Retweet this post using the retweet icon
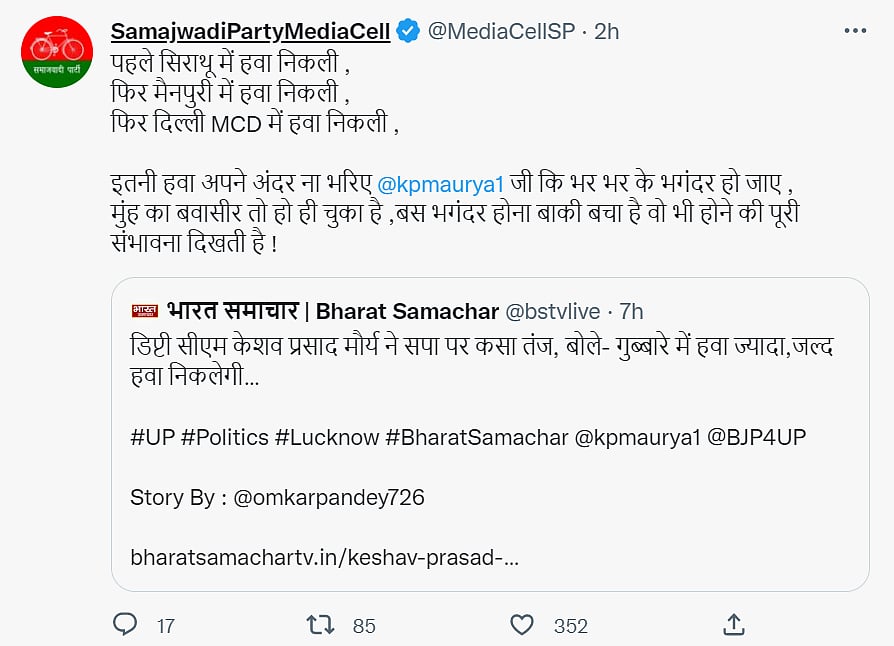The image size is (894, 646). [319, 625]
